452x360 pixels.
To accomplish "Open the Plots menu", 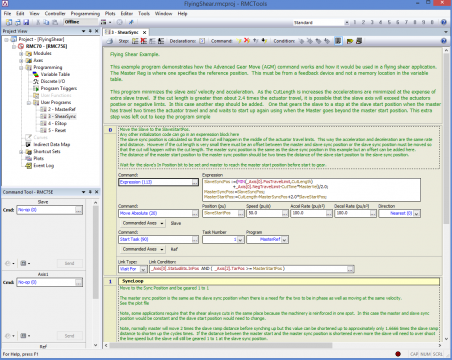I will [110, 14].
